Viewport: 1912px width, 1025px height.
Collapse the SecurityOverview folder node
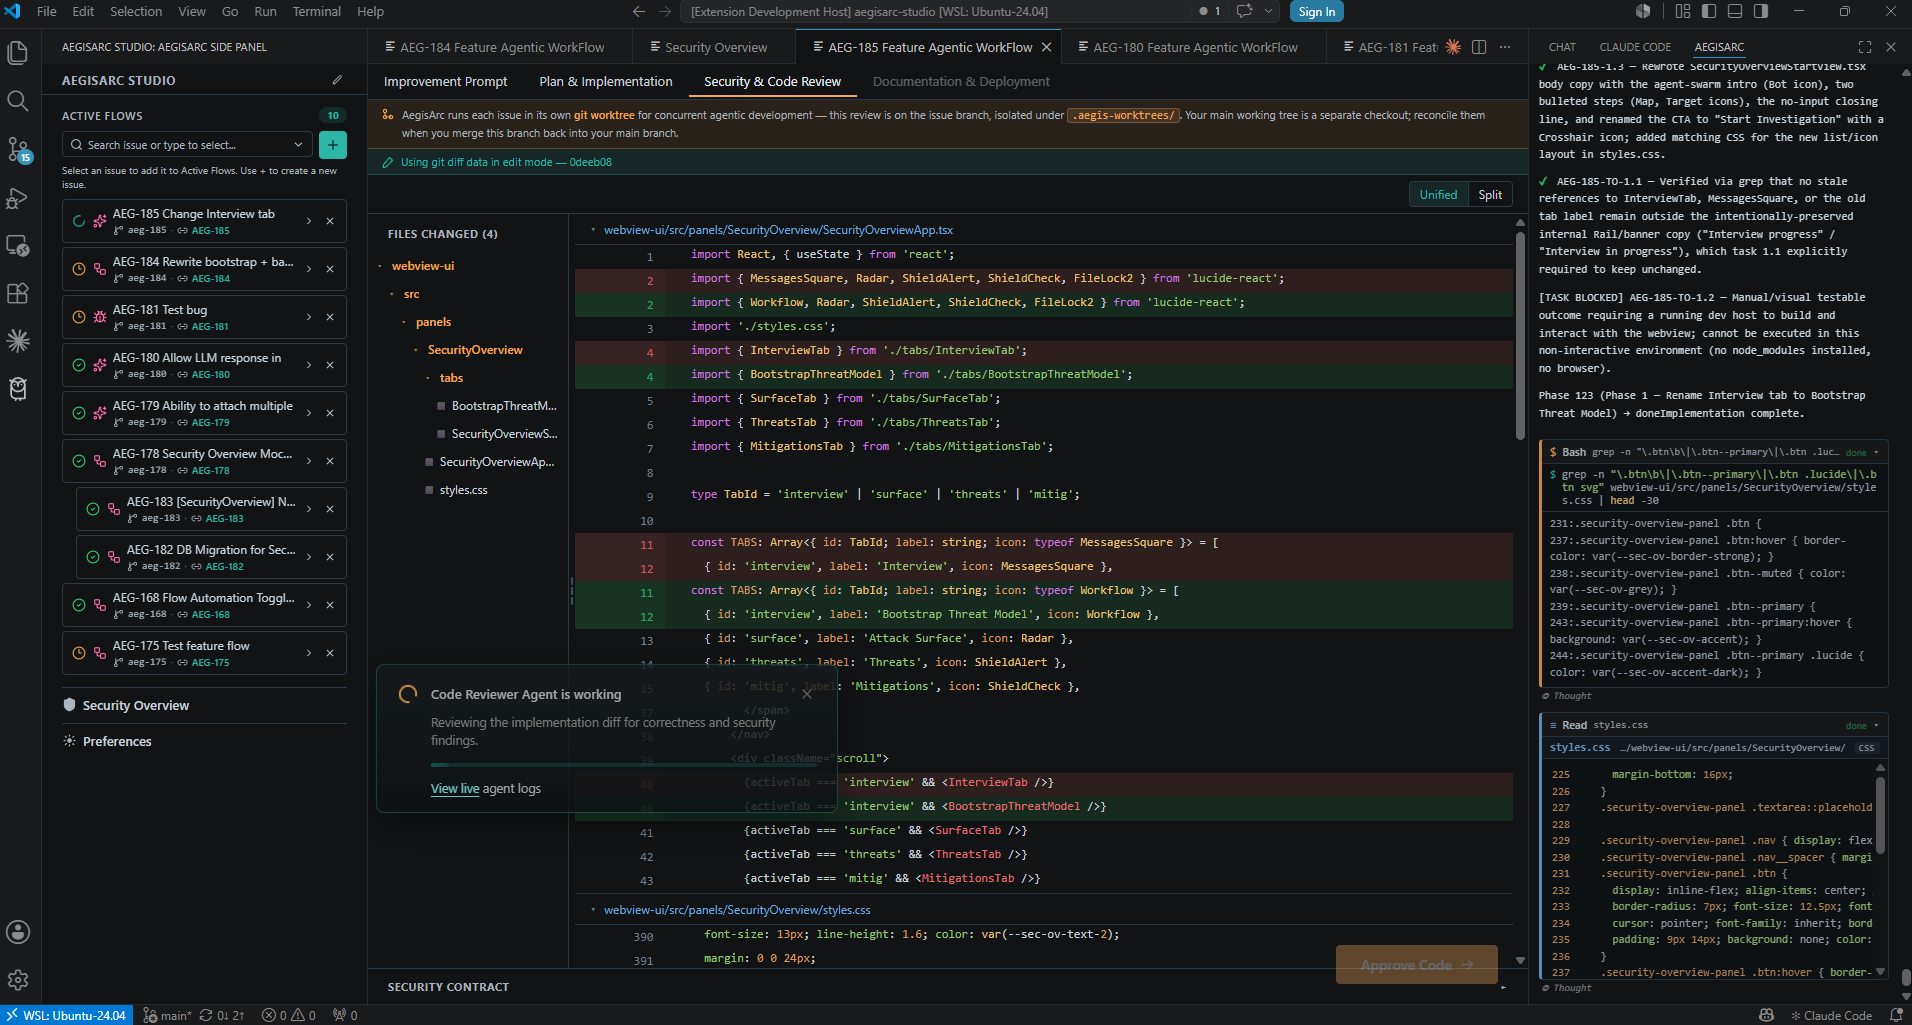pyautogui.click(x=417, y=350)
